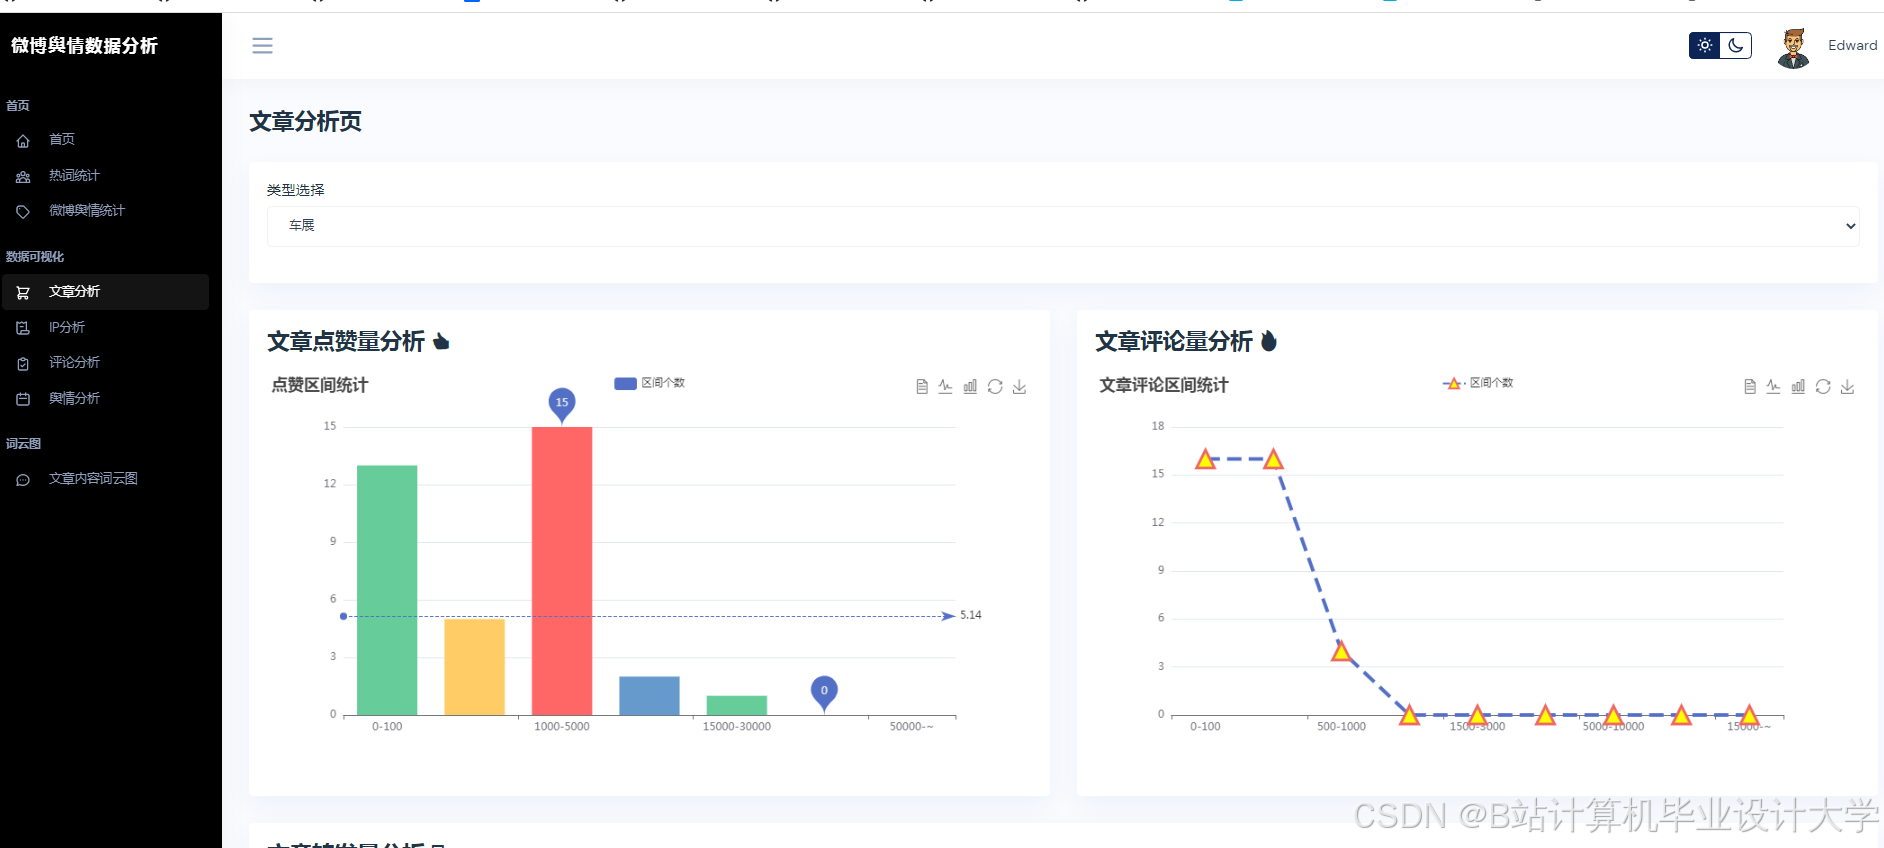Click the red 1000-5000 bar
Viewport: 1884px width, 848px height.
(x=562, y=571)
